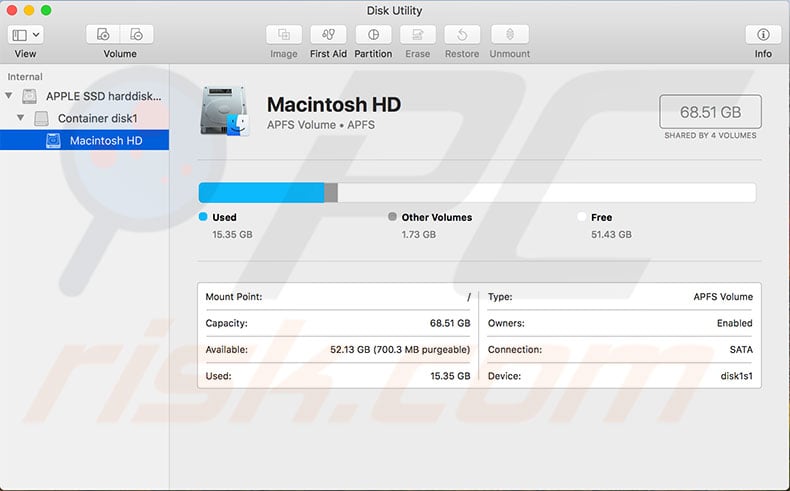Screen dimensions: 790x491
Task: Click the 68.51 GB capacity box
Action: (710, 112)
